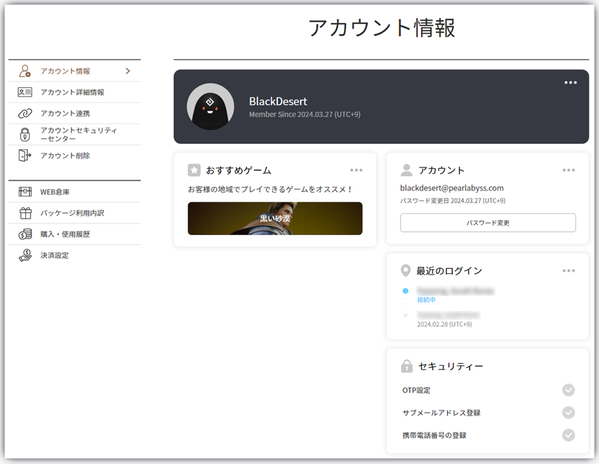Click the パスワード変更日 2024.03.27 text

click(453, 200)
